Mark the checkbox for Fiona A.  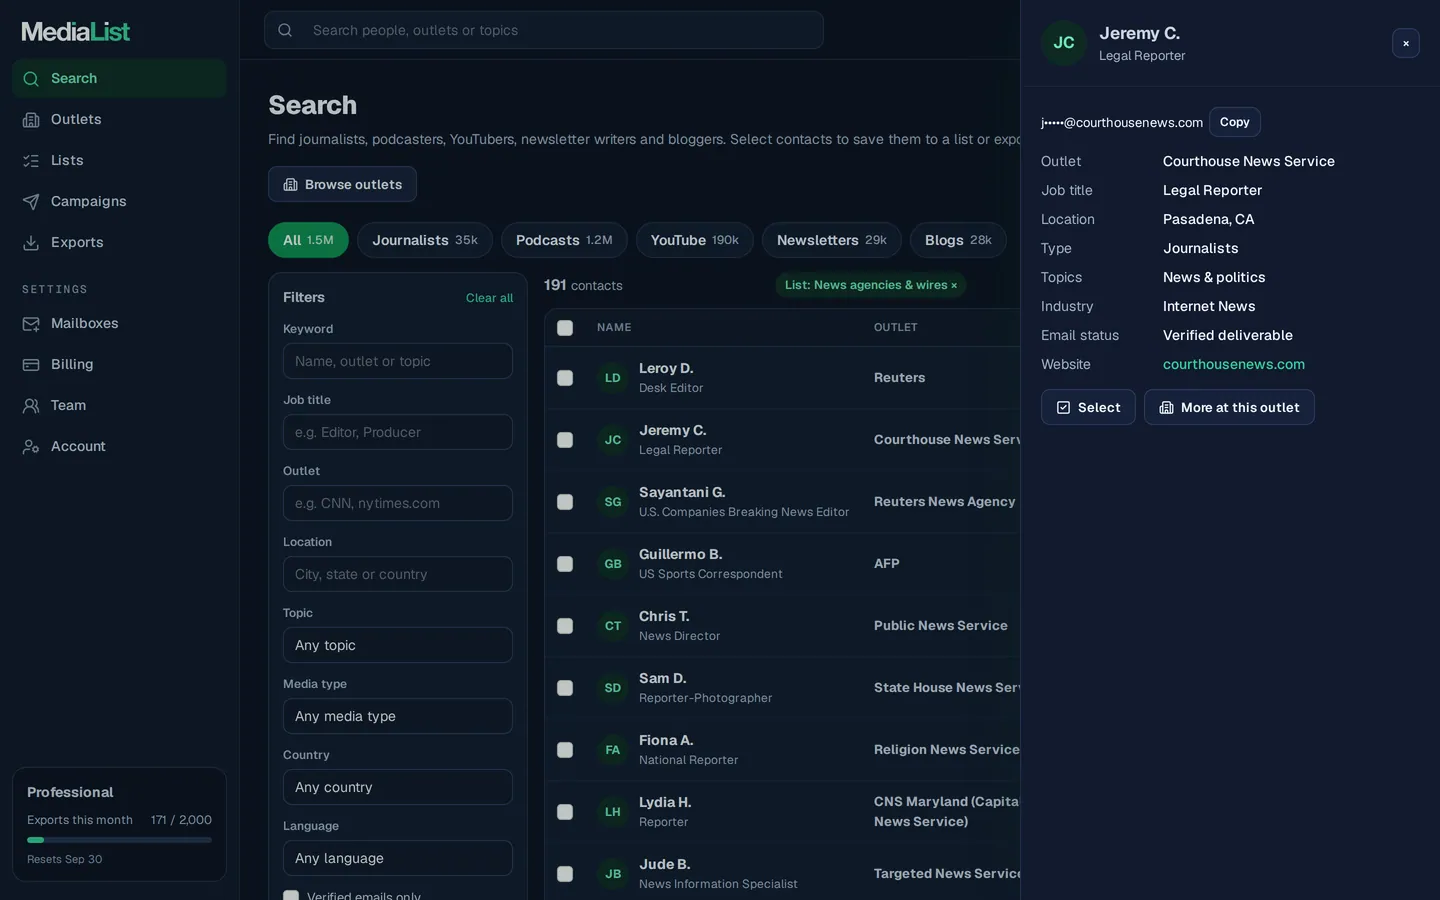click(x=565, y=750)
